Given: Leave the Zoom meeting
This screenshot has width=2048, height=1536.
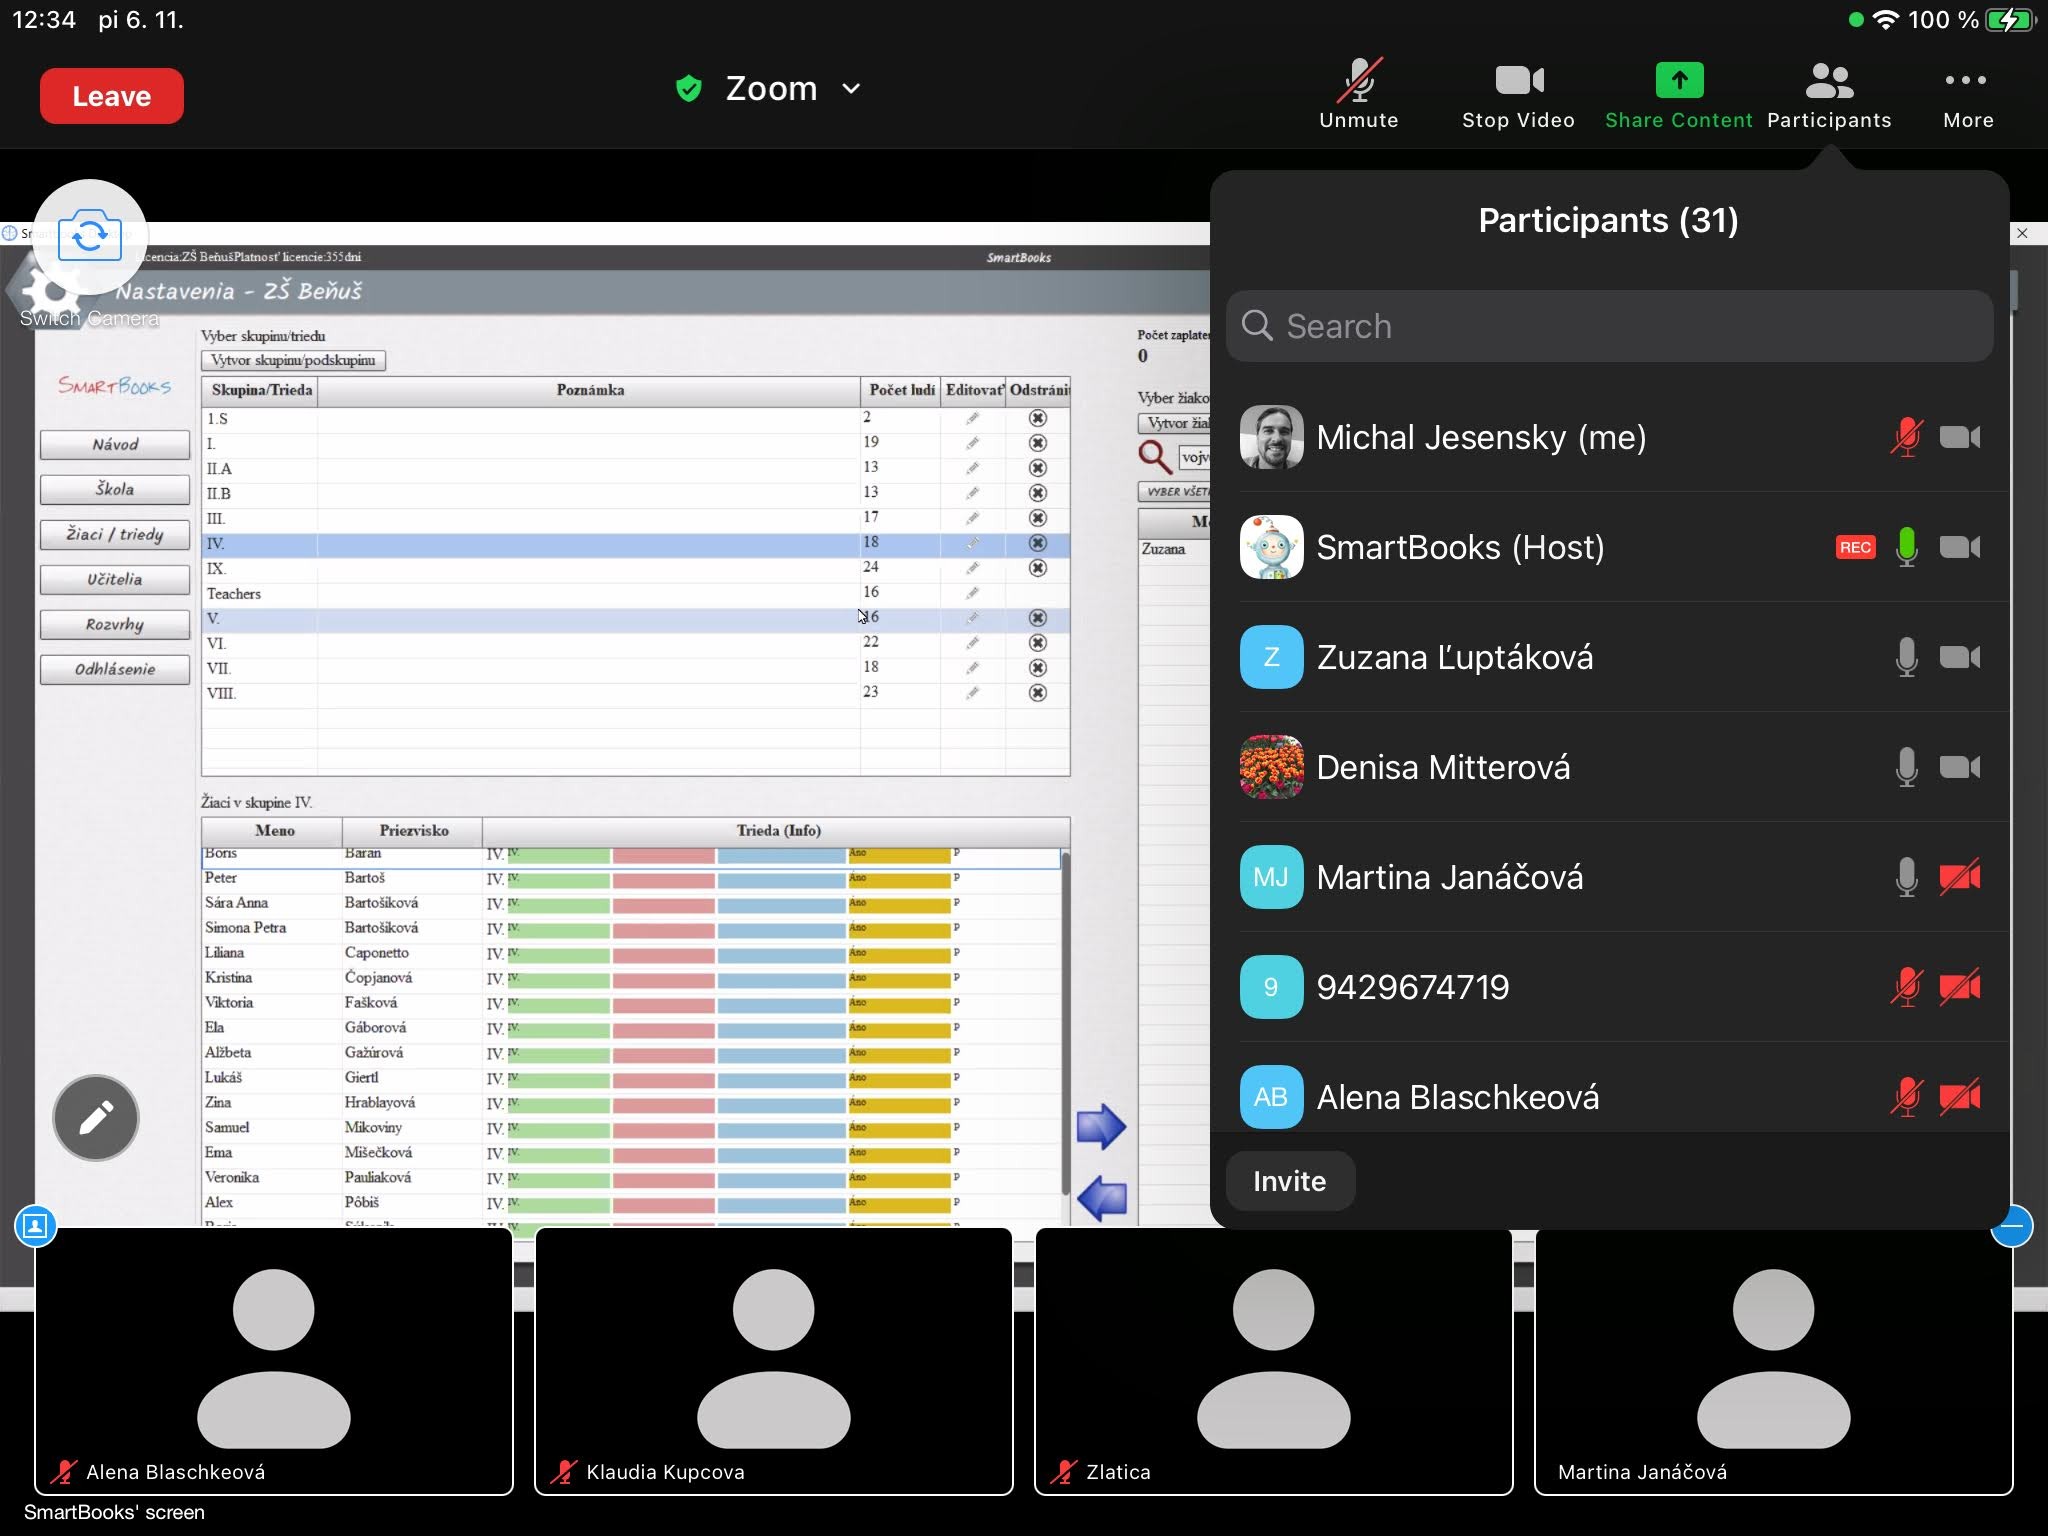Looking at the screenshot, I should pyautogui.click(x=112, y=96).
